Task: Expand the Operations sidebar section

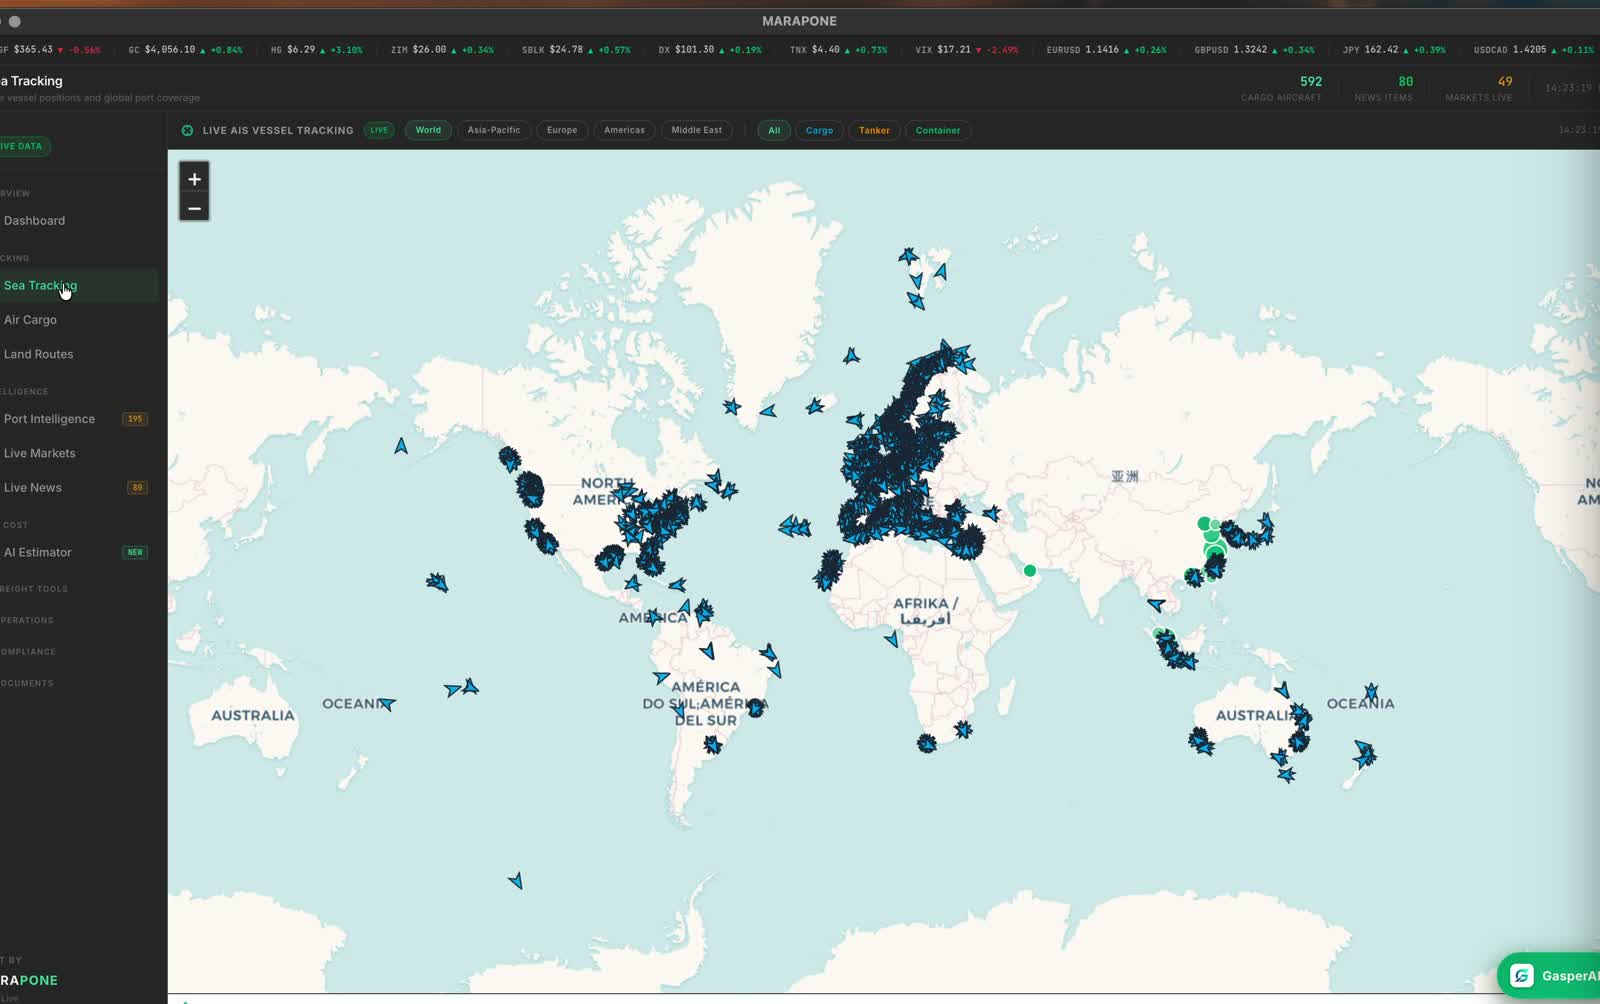Action: coord(27,620)
